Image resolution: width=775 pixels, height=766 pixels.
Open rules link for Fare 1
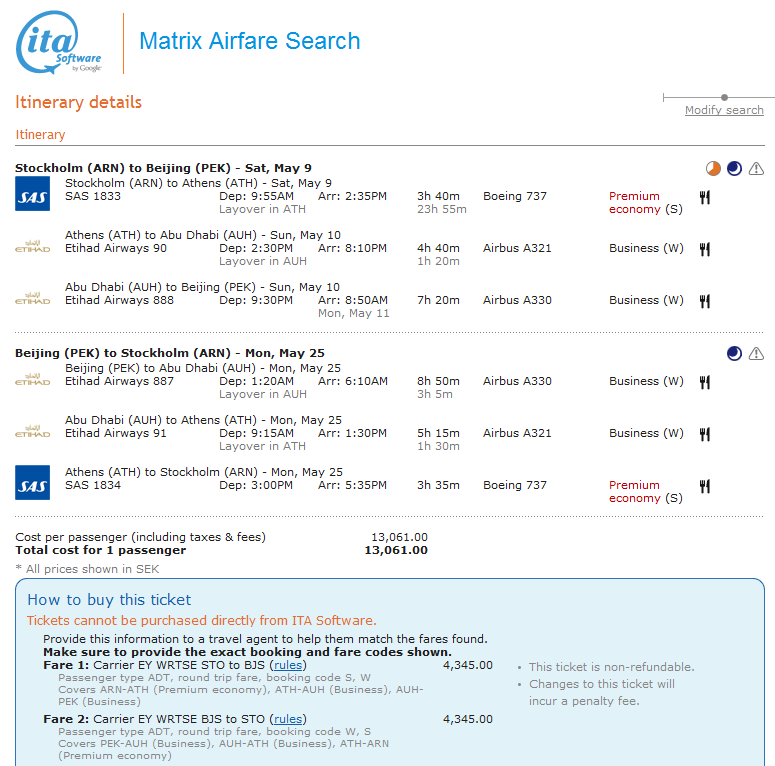288,665
